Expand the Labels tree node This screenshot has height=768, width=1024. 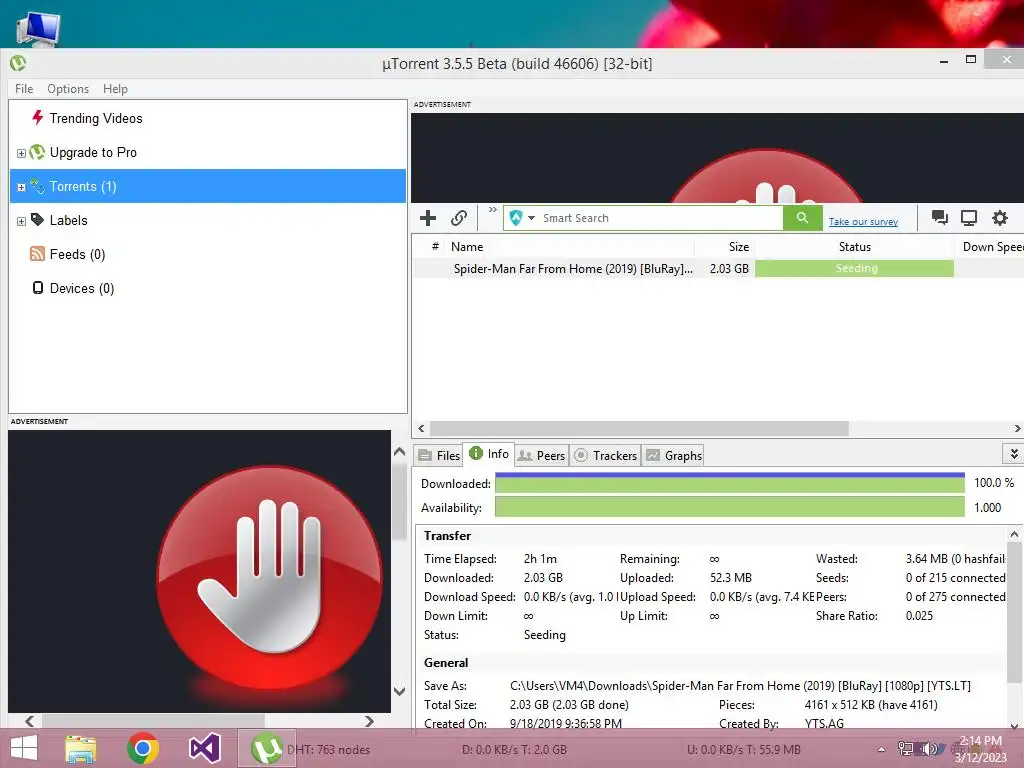click(x=21, y=221)
